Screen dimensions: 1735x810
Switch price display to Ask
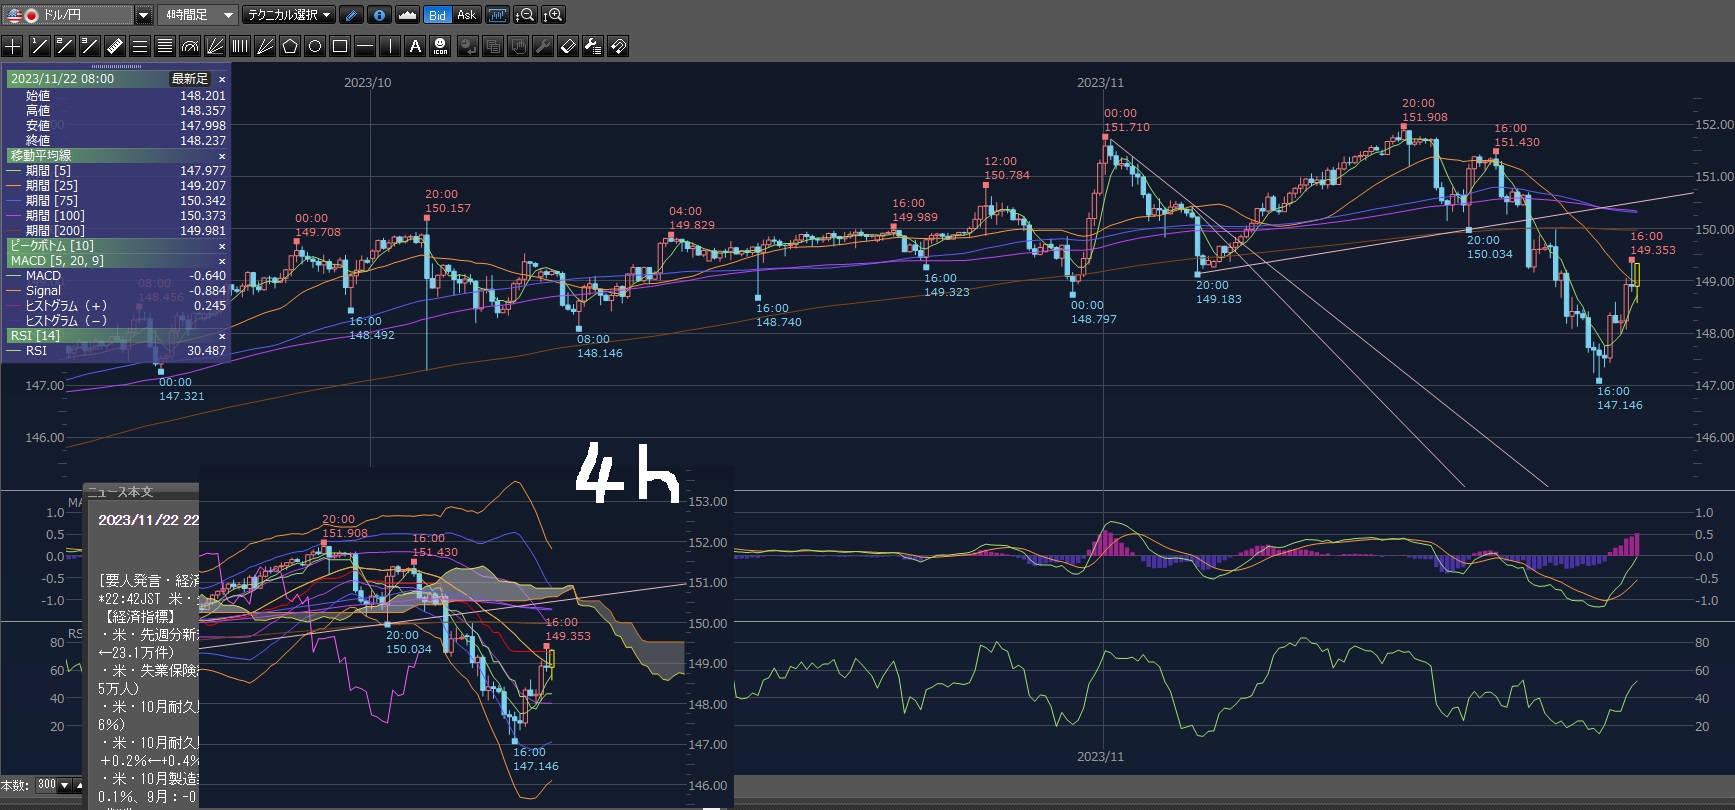click(x=466, y=15)
